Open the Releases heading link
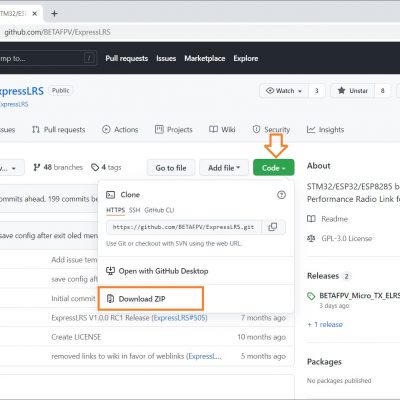The image size is (400, 400). [323, 276]
